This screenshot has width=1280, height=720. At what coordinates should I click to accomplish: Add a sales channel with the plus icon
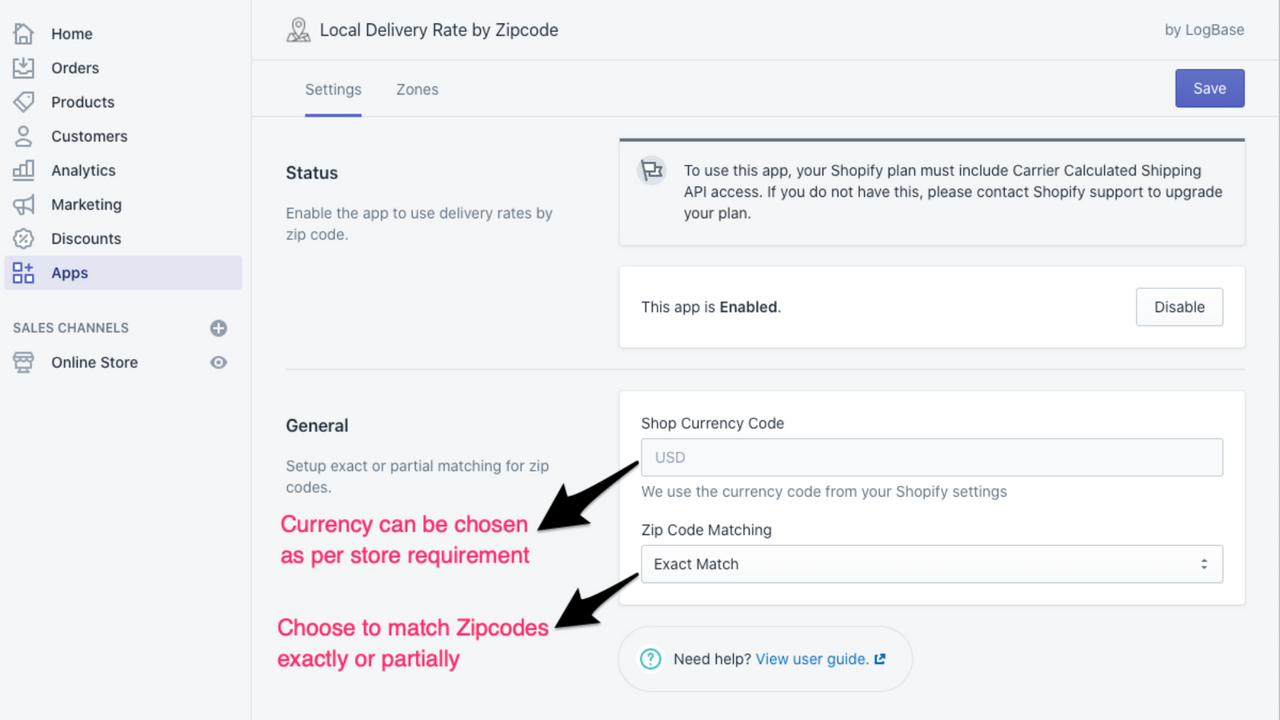click(218, 327)
